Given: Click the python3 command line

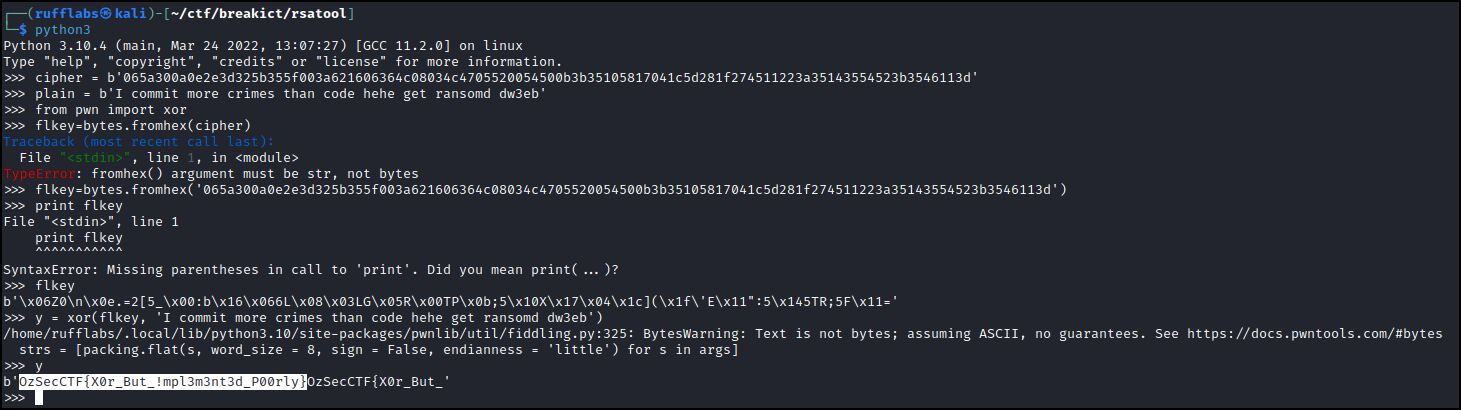Looking at the screenshot, I should (65, 30).
